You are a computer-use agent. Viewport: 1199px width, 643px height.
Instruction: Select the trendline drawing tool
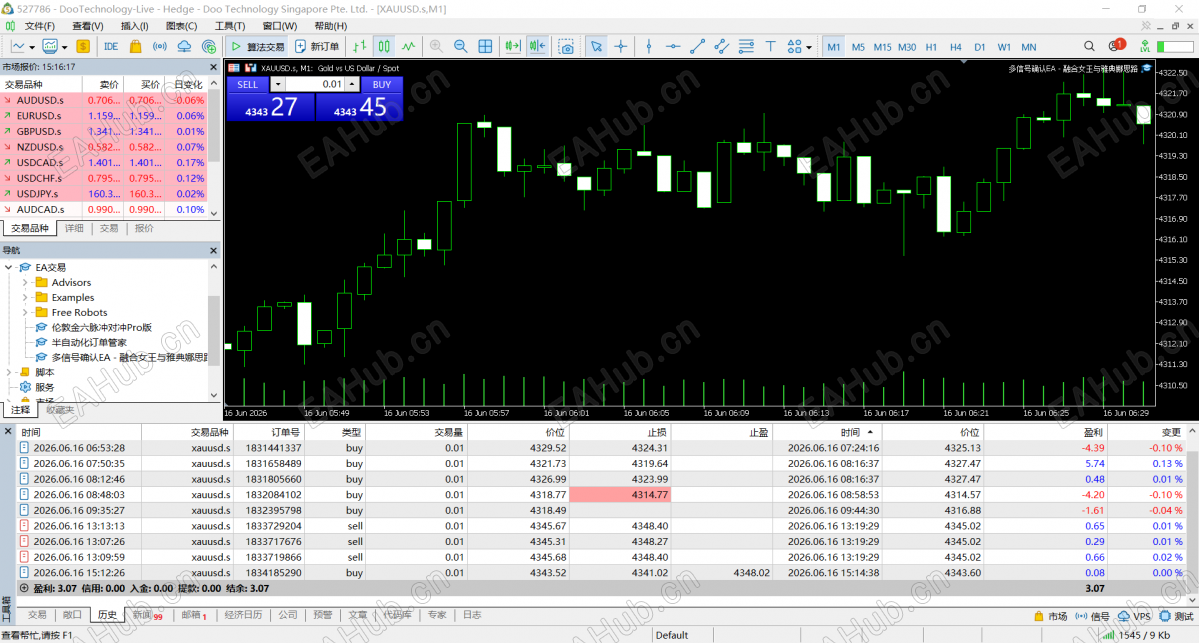697,47
